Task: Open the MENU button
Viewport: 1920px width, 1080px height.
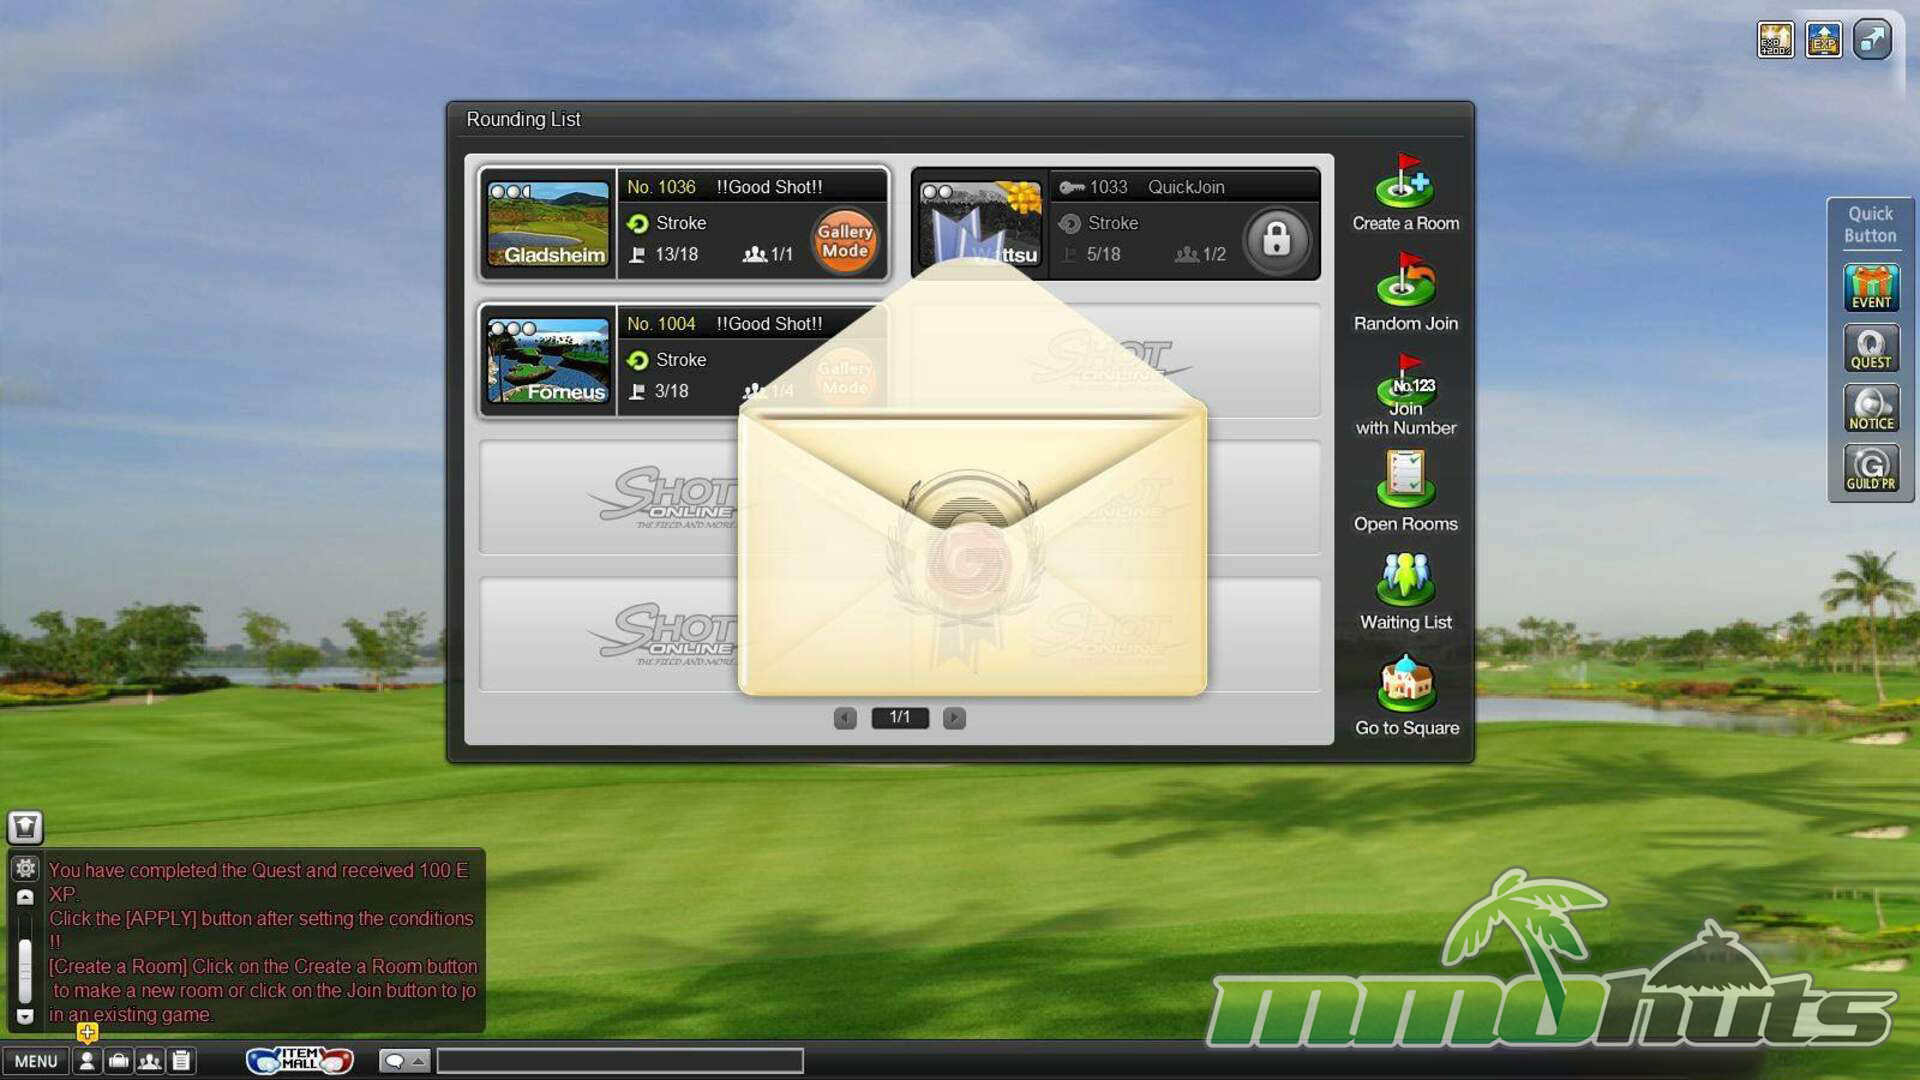Action: tap(36, 1061)
